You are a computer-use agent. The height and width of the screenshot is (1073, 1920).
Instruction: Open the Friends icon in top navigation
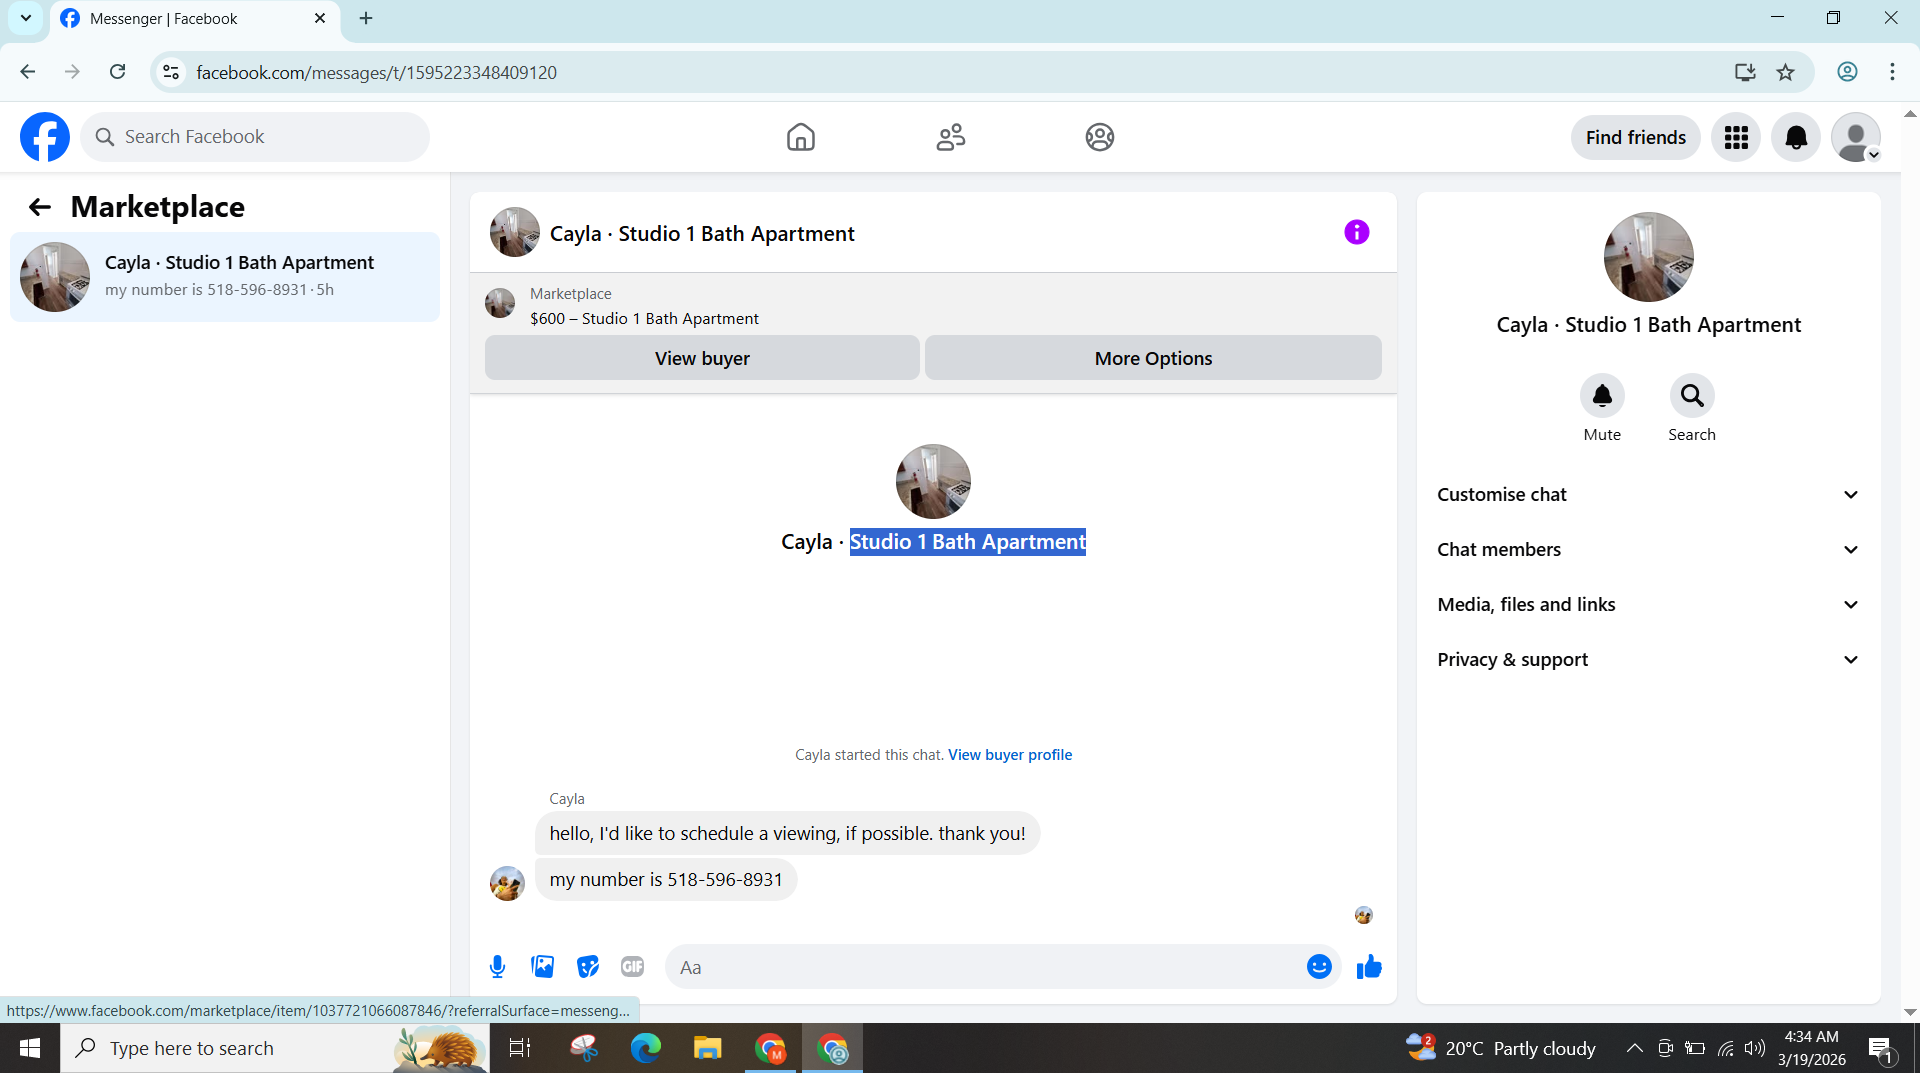click(x=950, y=137)
